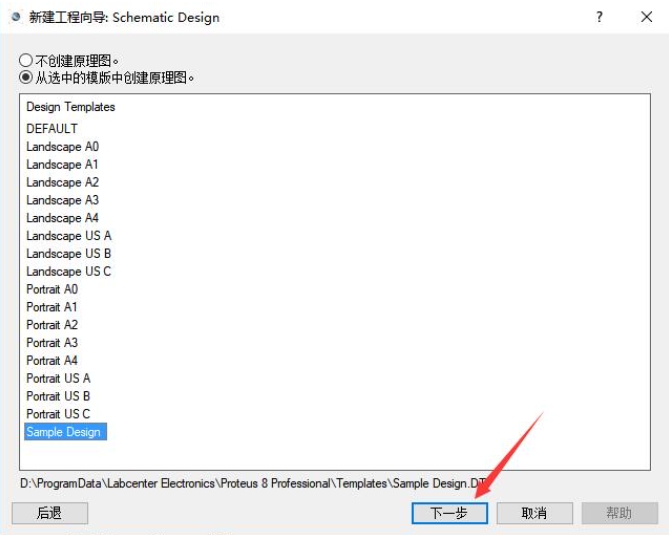
Task: Choose the Landscape A1 template
Action: pyautogui.click(x=62, y=164)
